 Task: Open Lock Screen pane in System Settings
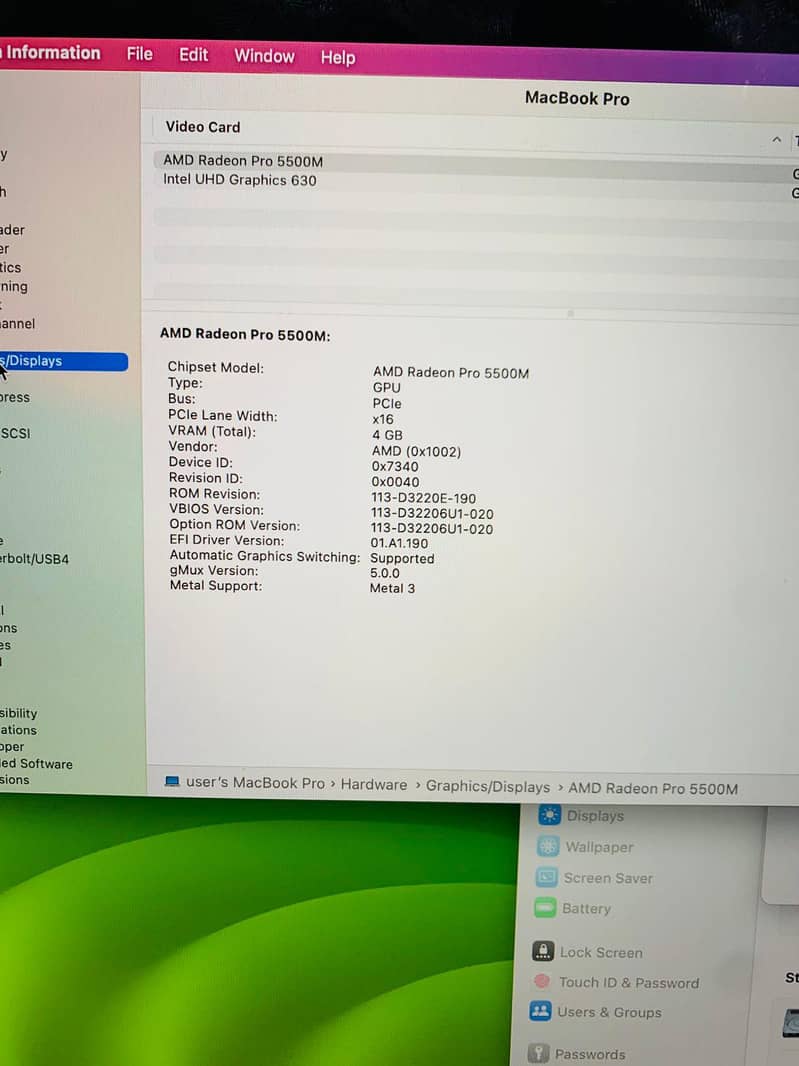click(601, 952)
